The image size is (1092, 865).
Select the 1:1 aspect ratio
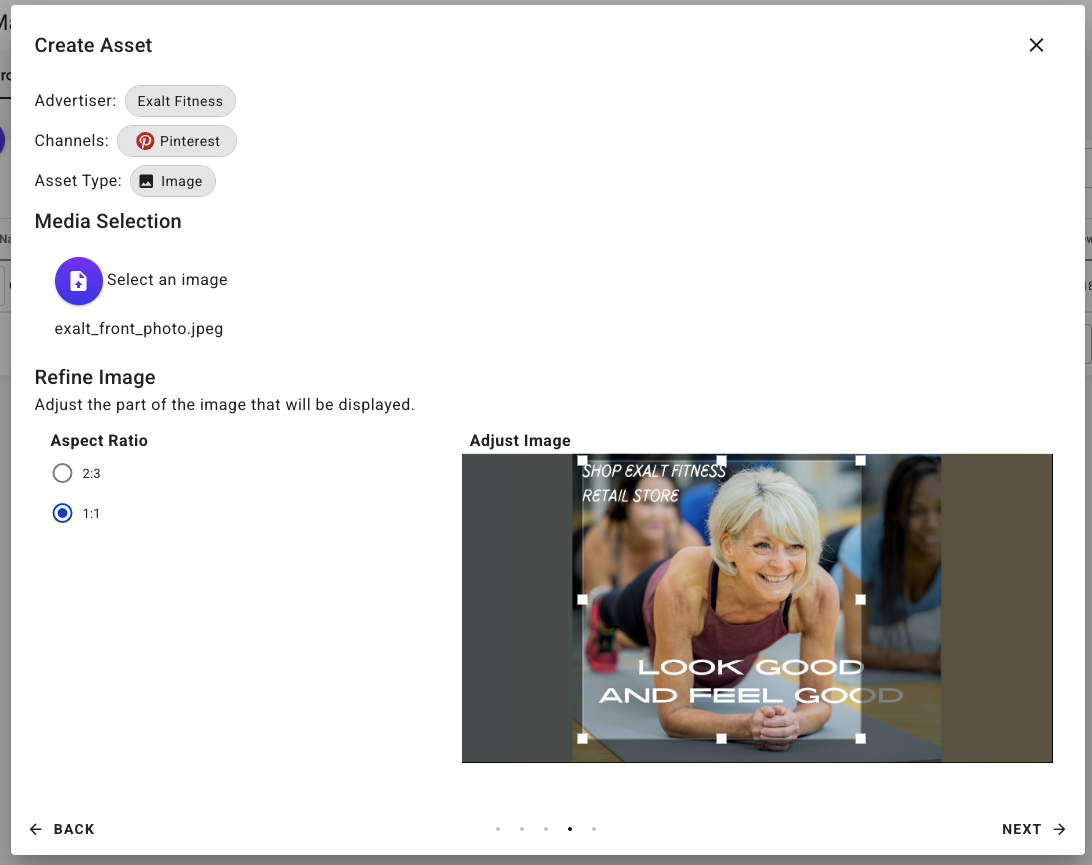63,513
